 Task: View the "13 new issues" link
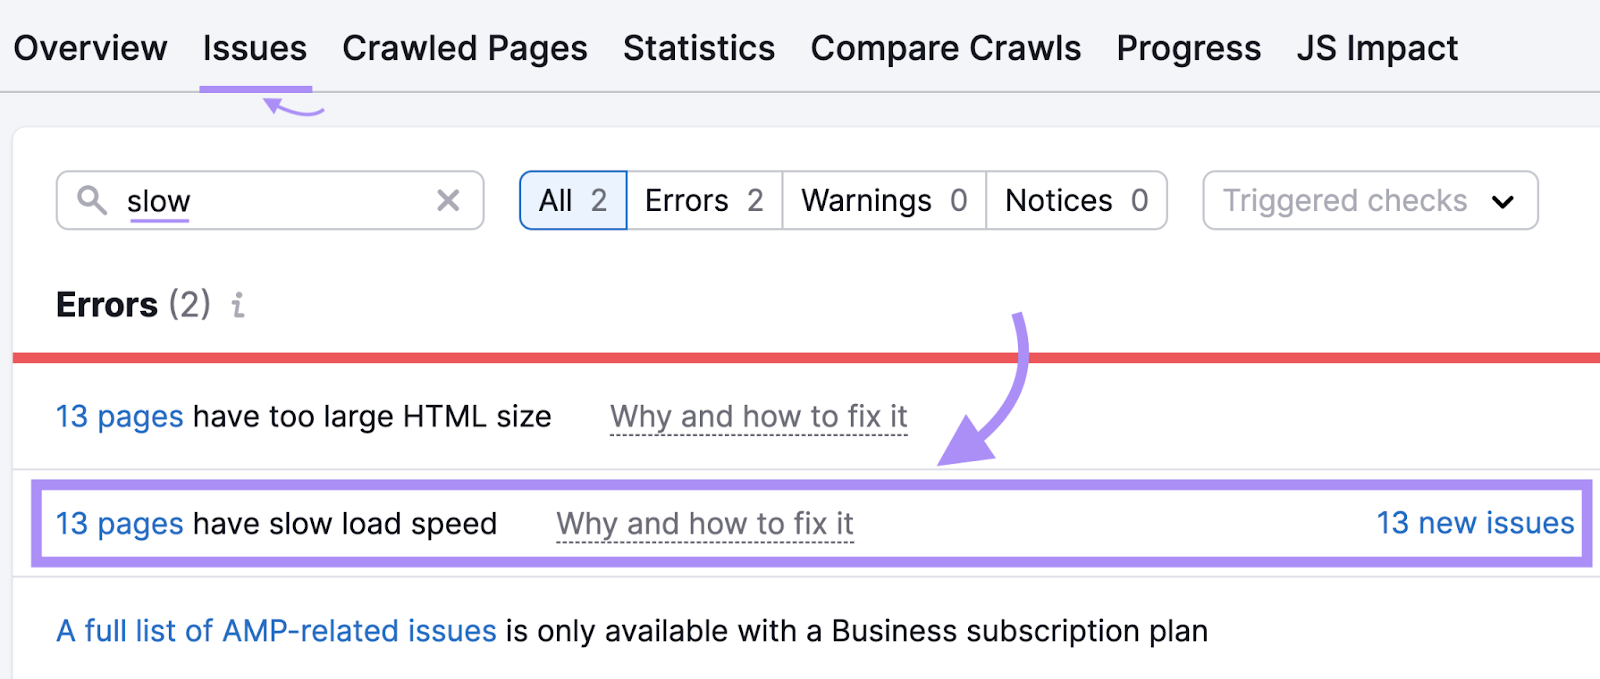click(1476, 523)
